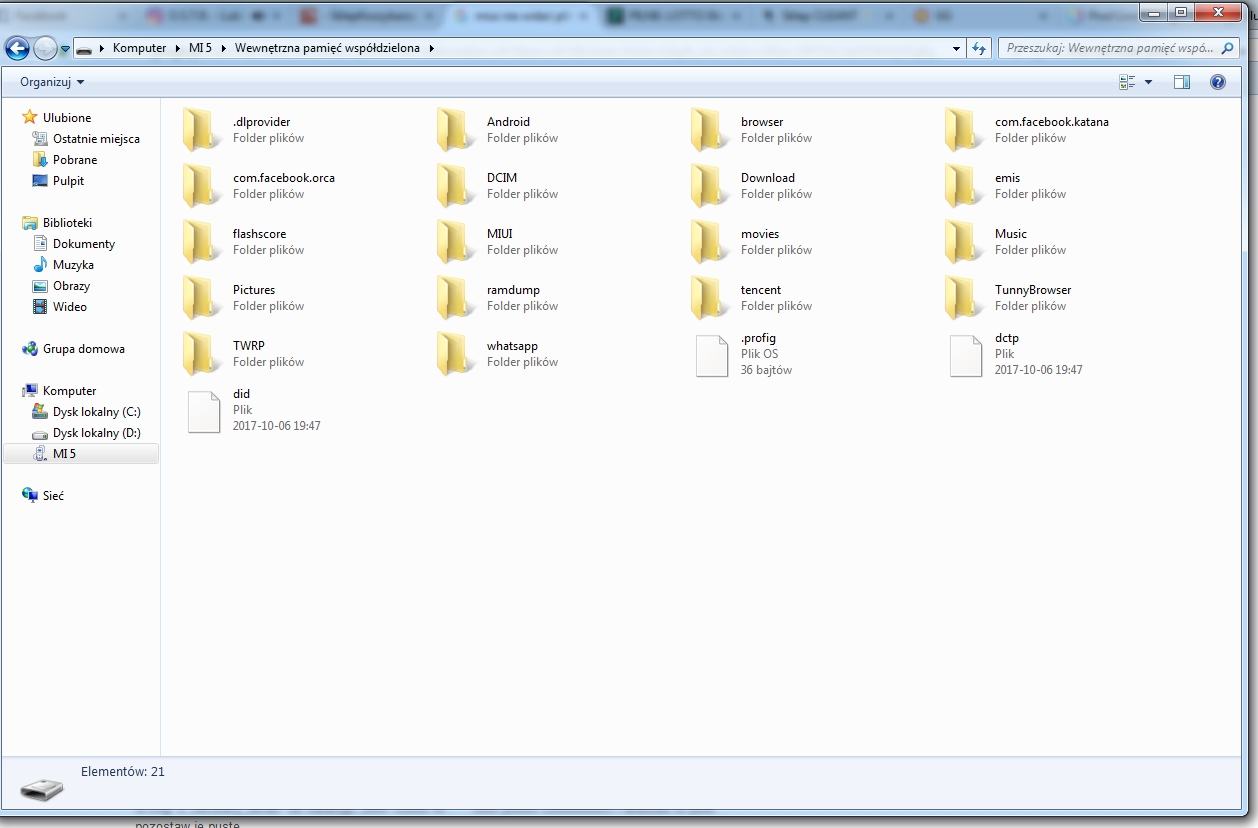1258x828 pixels.
Task: Open Pobrane in the favorites sidebar
Action: [x=75, y=160]
